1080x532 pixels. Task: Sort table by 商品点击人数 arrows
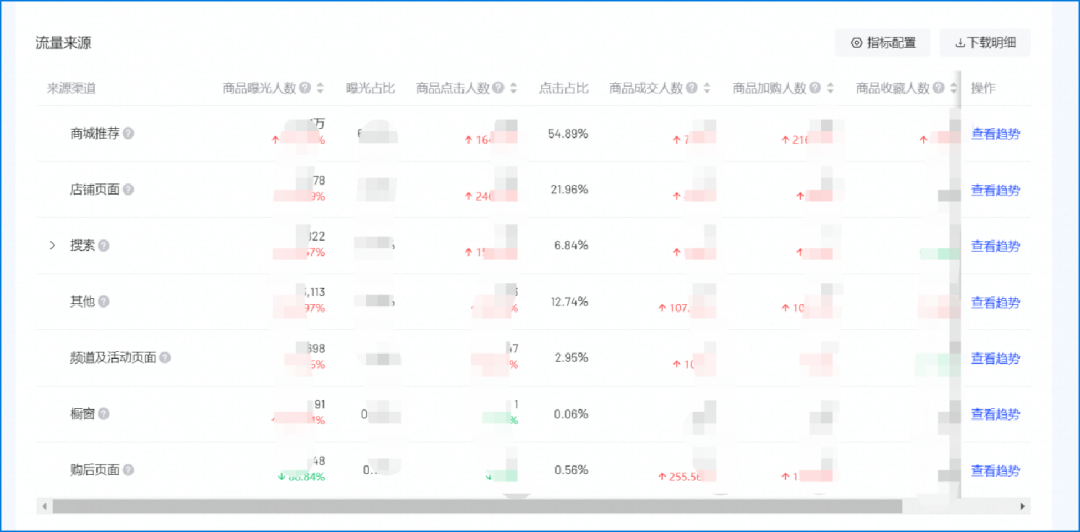tap(513, 88)
